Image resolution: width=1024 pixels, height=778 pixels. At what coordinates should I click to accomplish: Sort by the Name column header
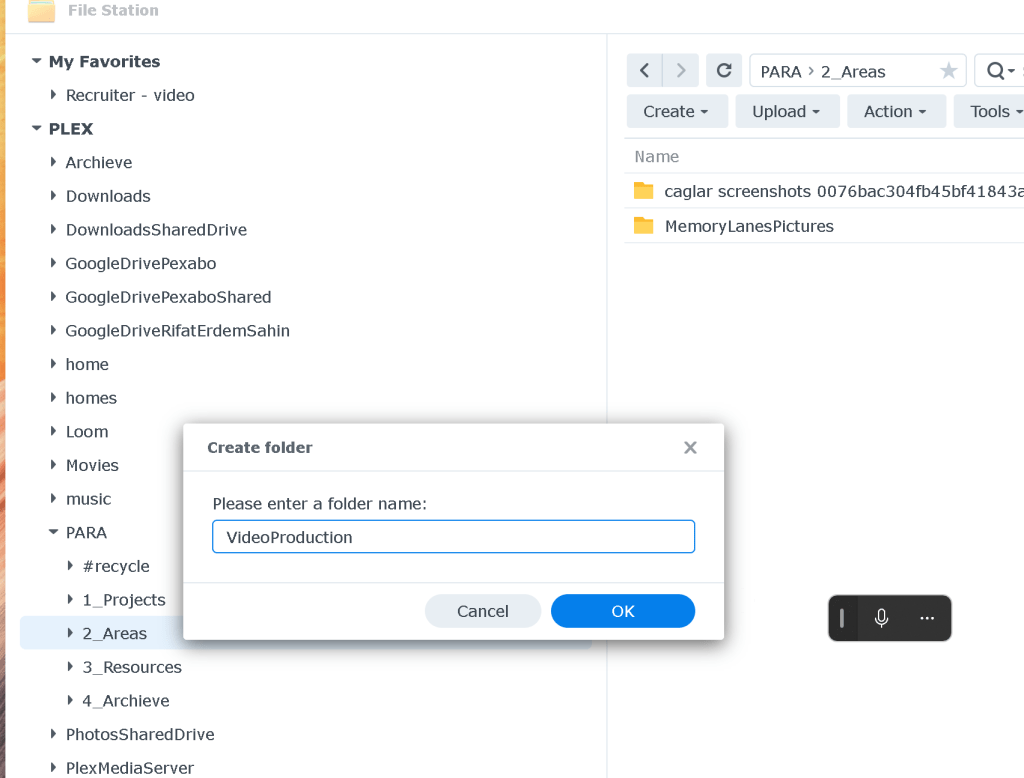tap(656, 157)
